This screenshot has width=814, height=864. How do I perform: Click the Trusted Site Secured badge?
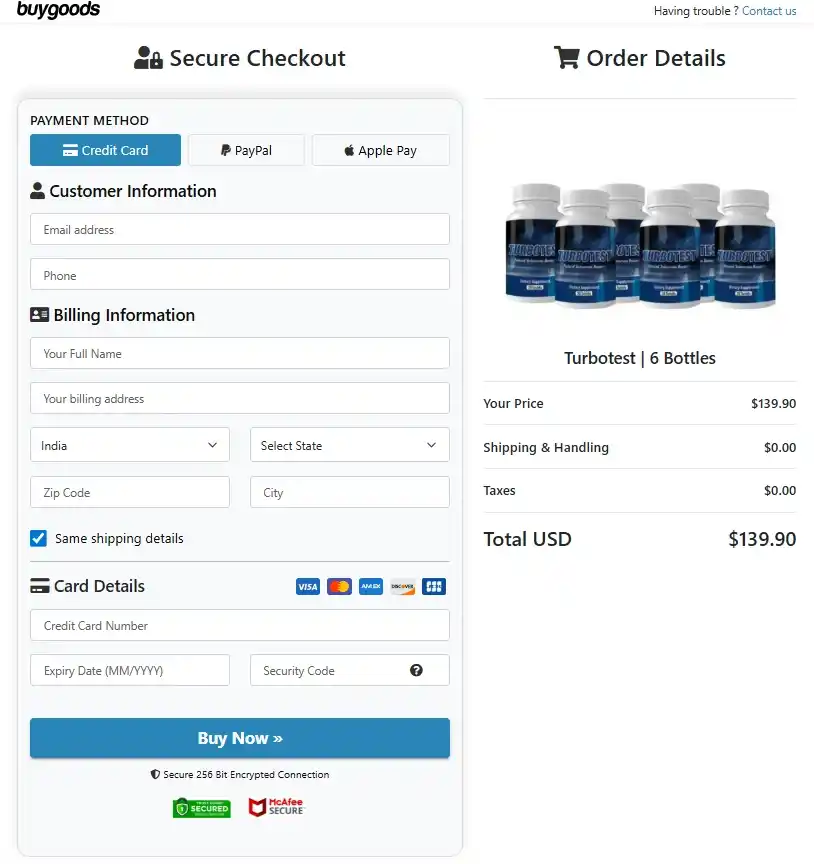pos(201,807)
